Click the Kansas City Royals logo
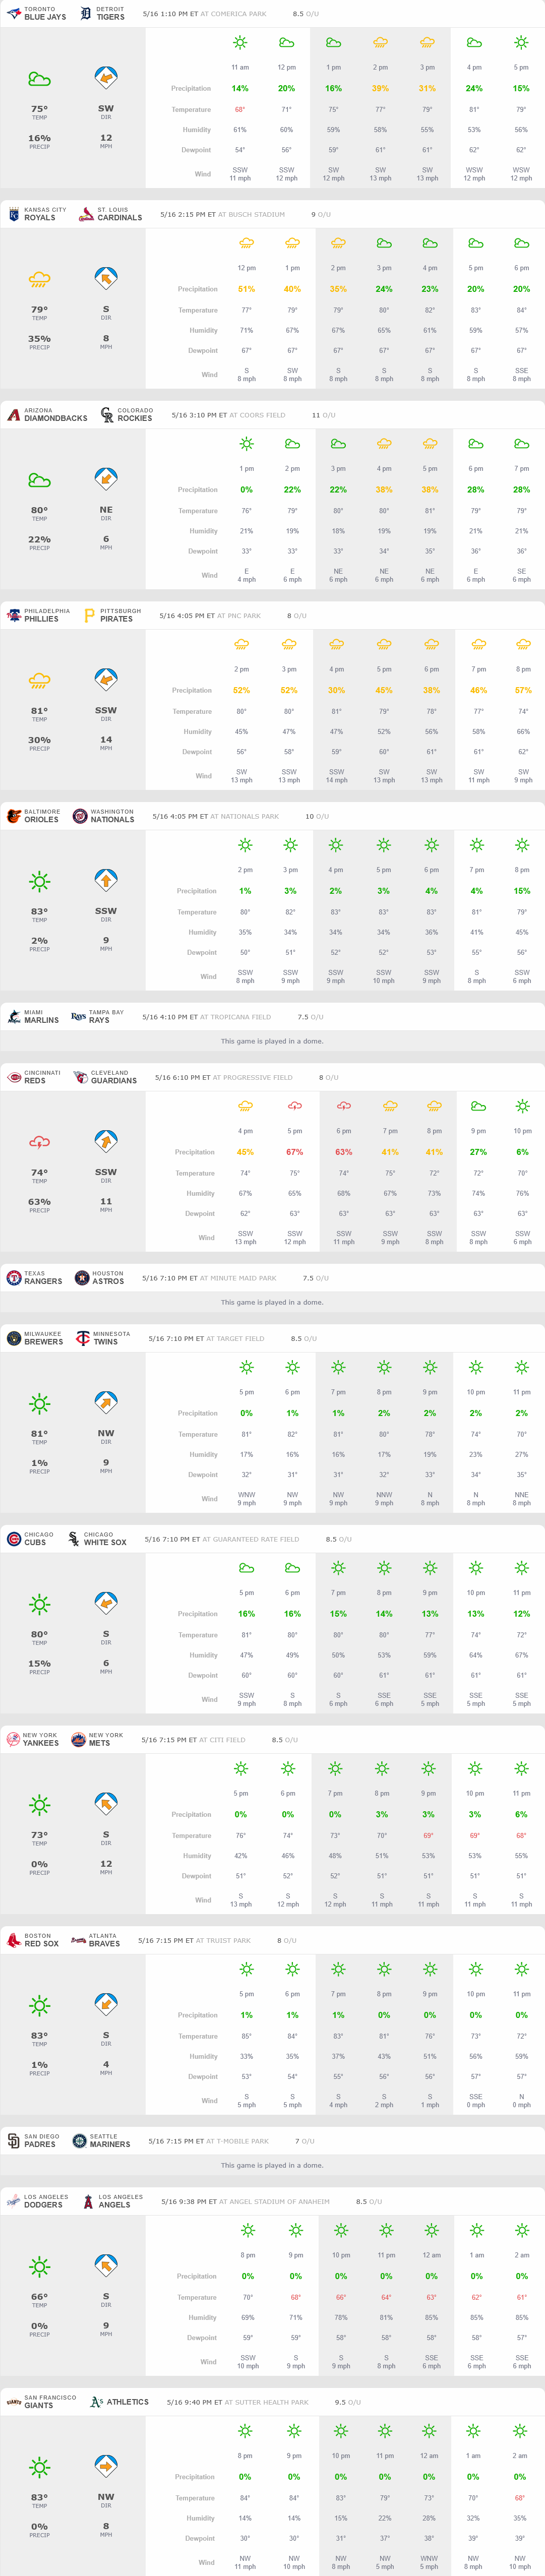The width and height of the screenshot is (545, 2576). coord(13,214)
